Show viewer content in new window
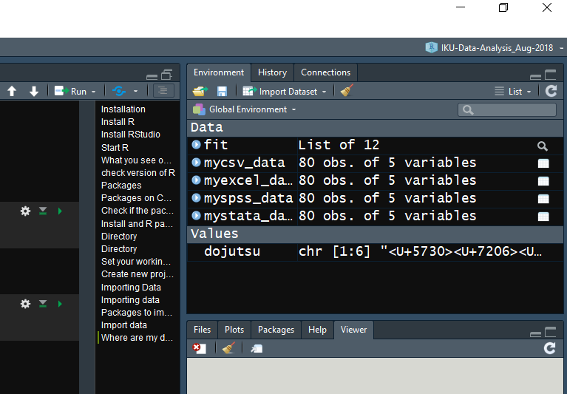 tap(256, 348)
